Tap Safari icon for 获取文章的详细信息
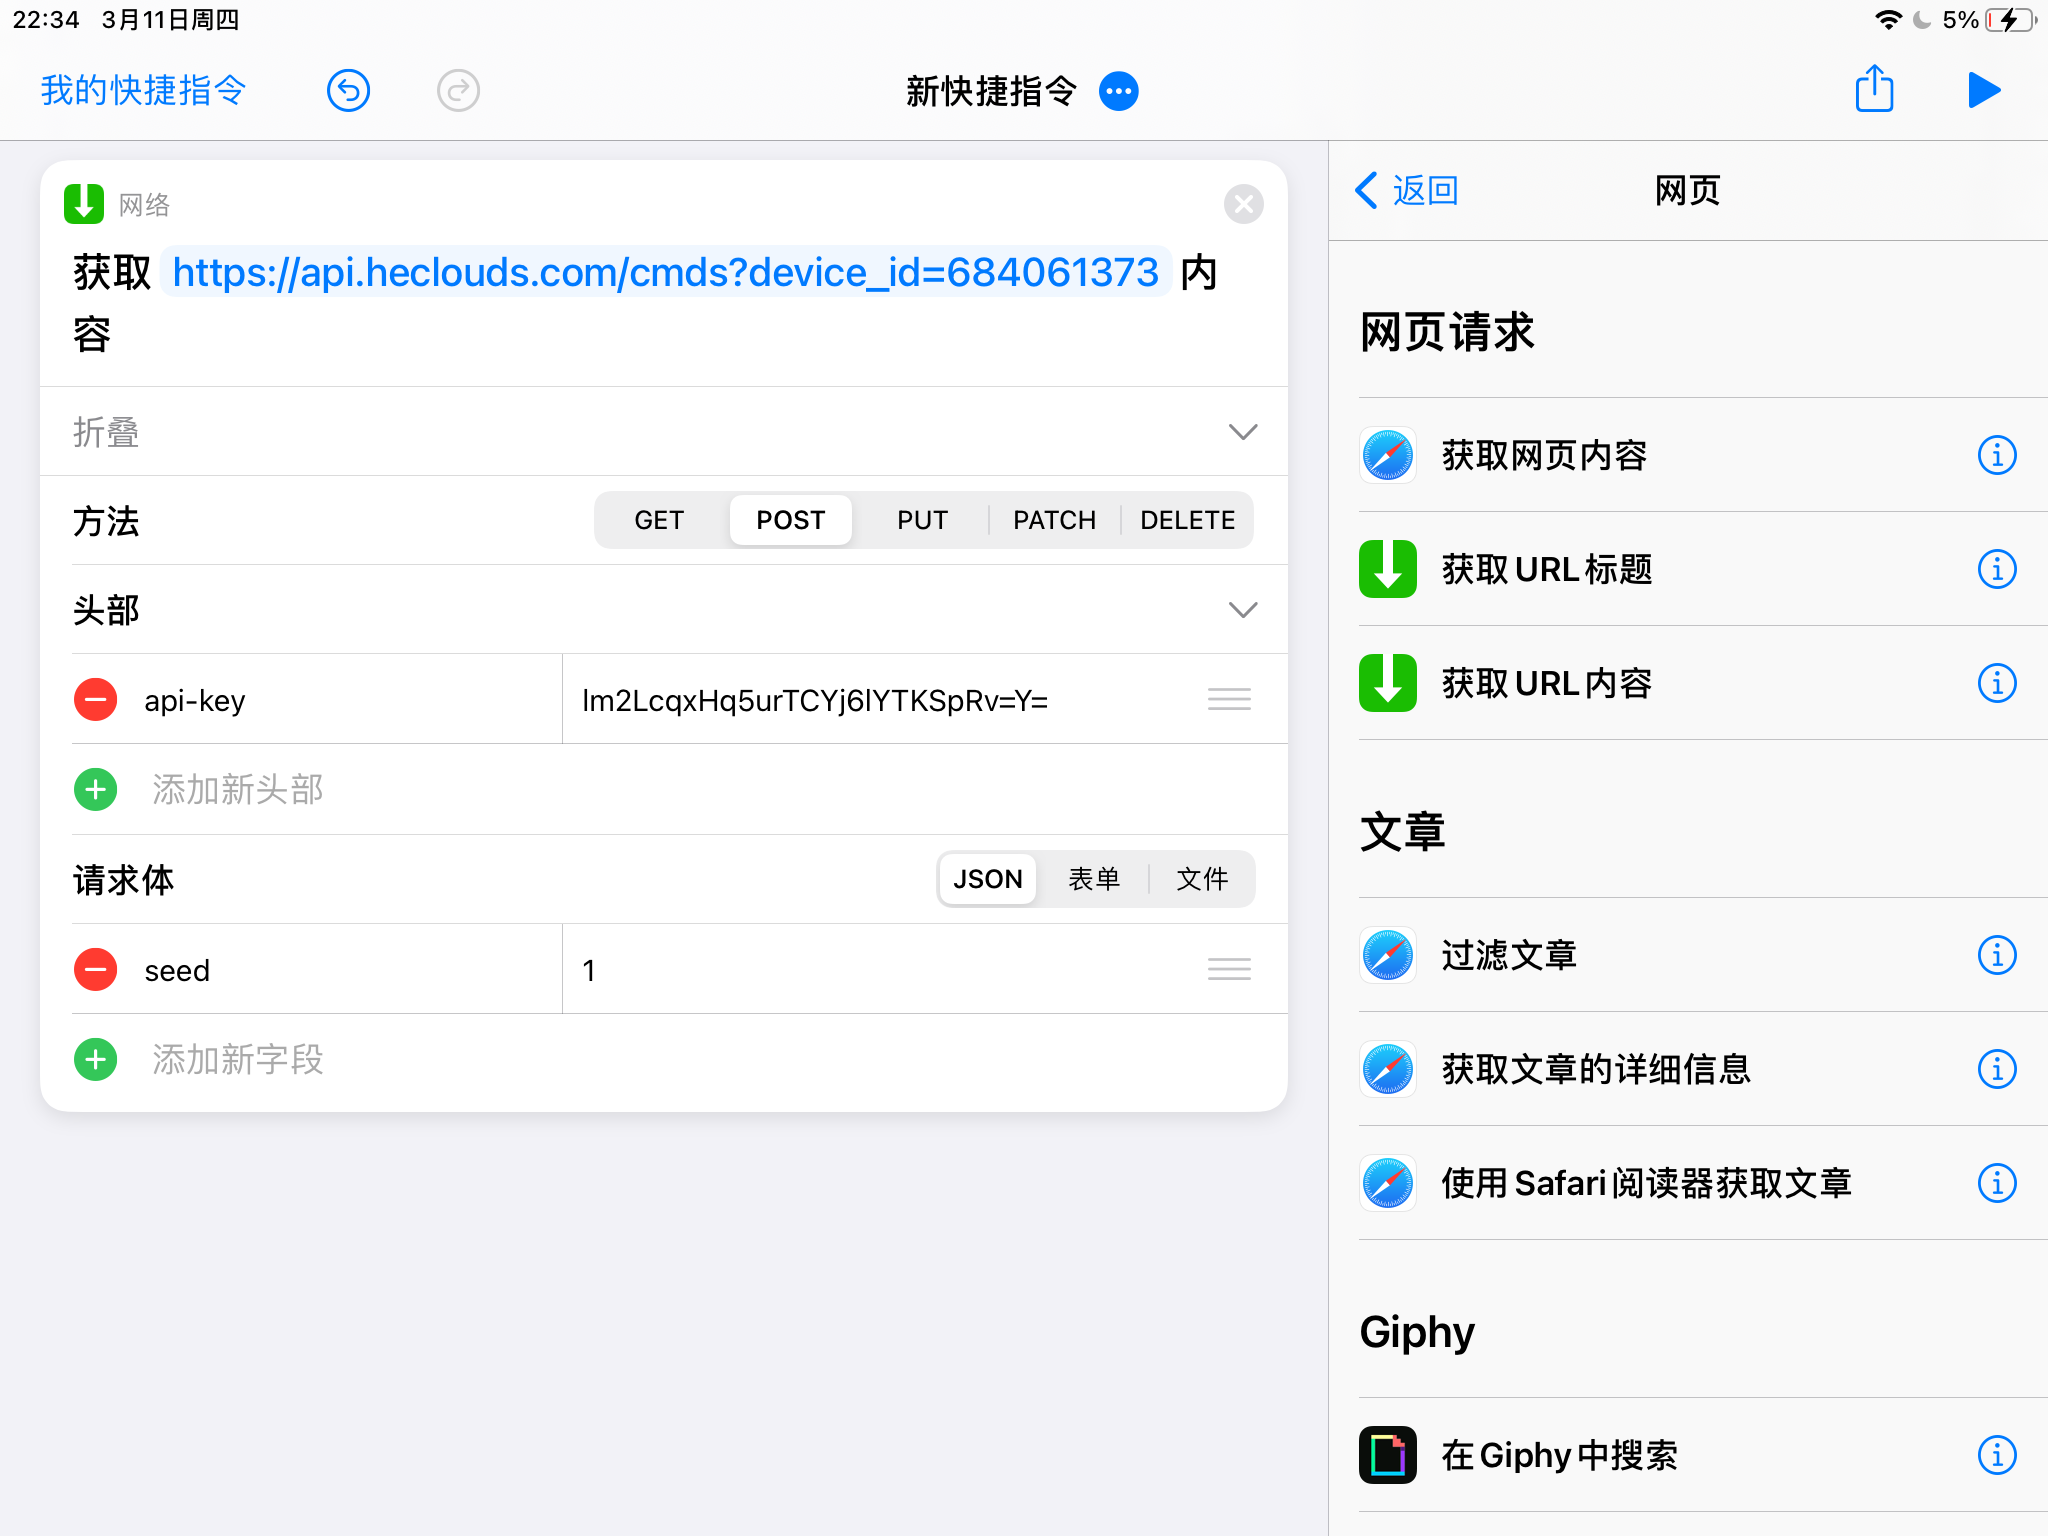This screenshot has height=1536, width=2048. tap(1388, 1069)
